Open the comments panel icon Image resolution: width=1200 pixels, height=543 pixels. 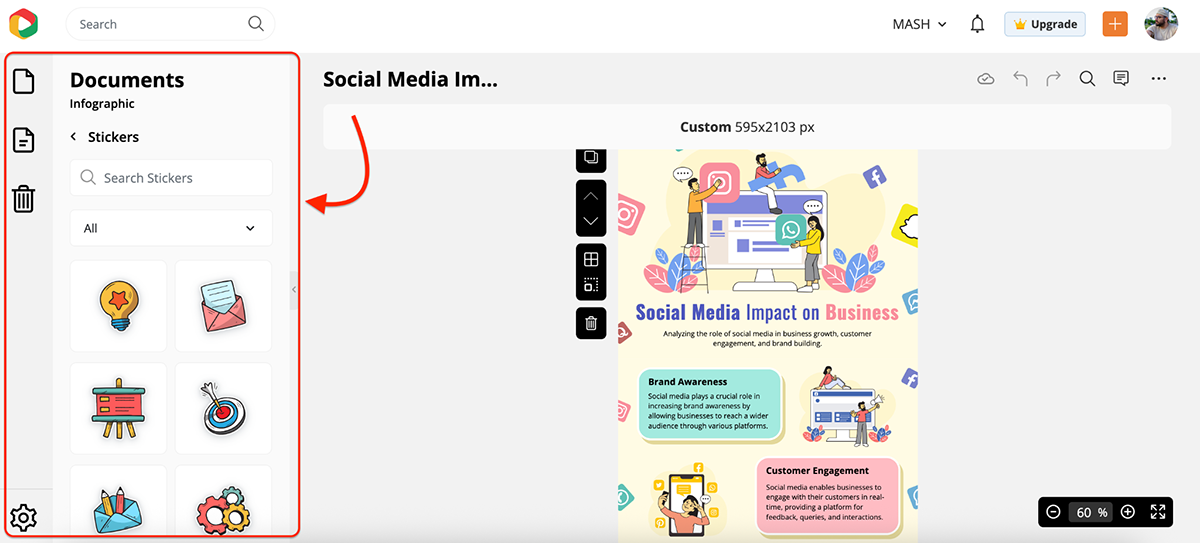click(1121, 79)
